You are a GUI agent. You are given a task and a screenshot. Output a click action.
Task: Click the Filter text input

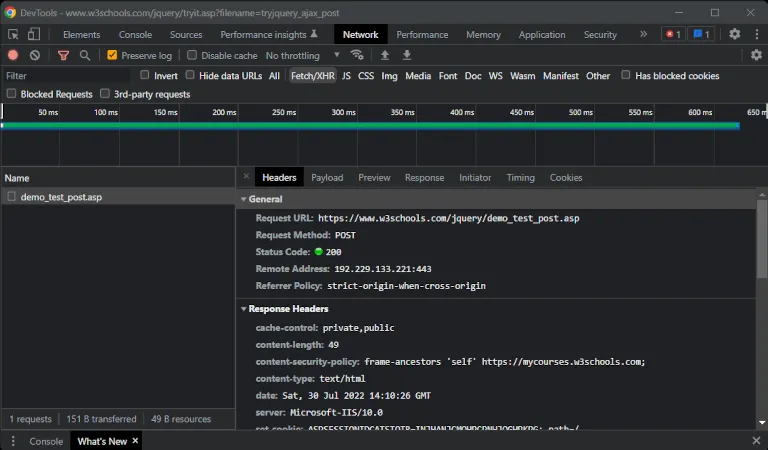(67, 75)
